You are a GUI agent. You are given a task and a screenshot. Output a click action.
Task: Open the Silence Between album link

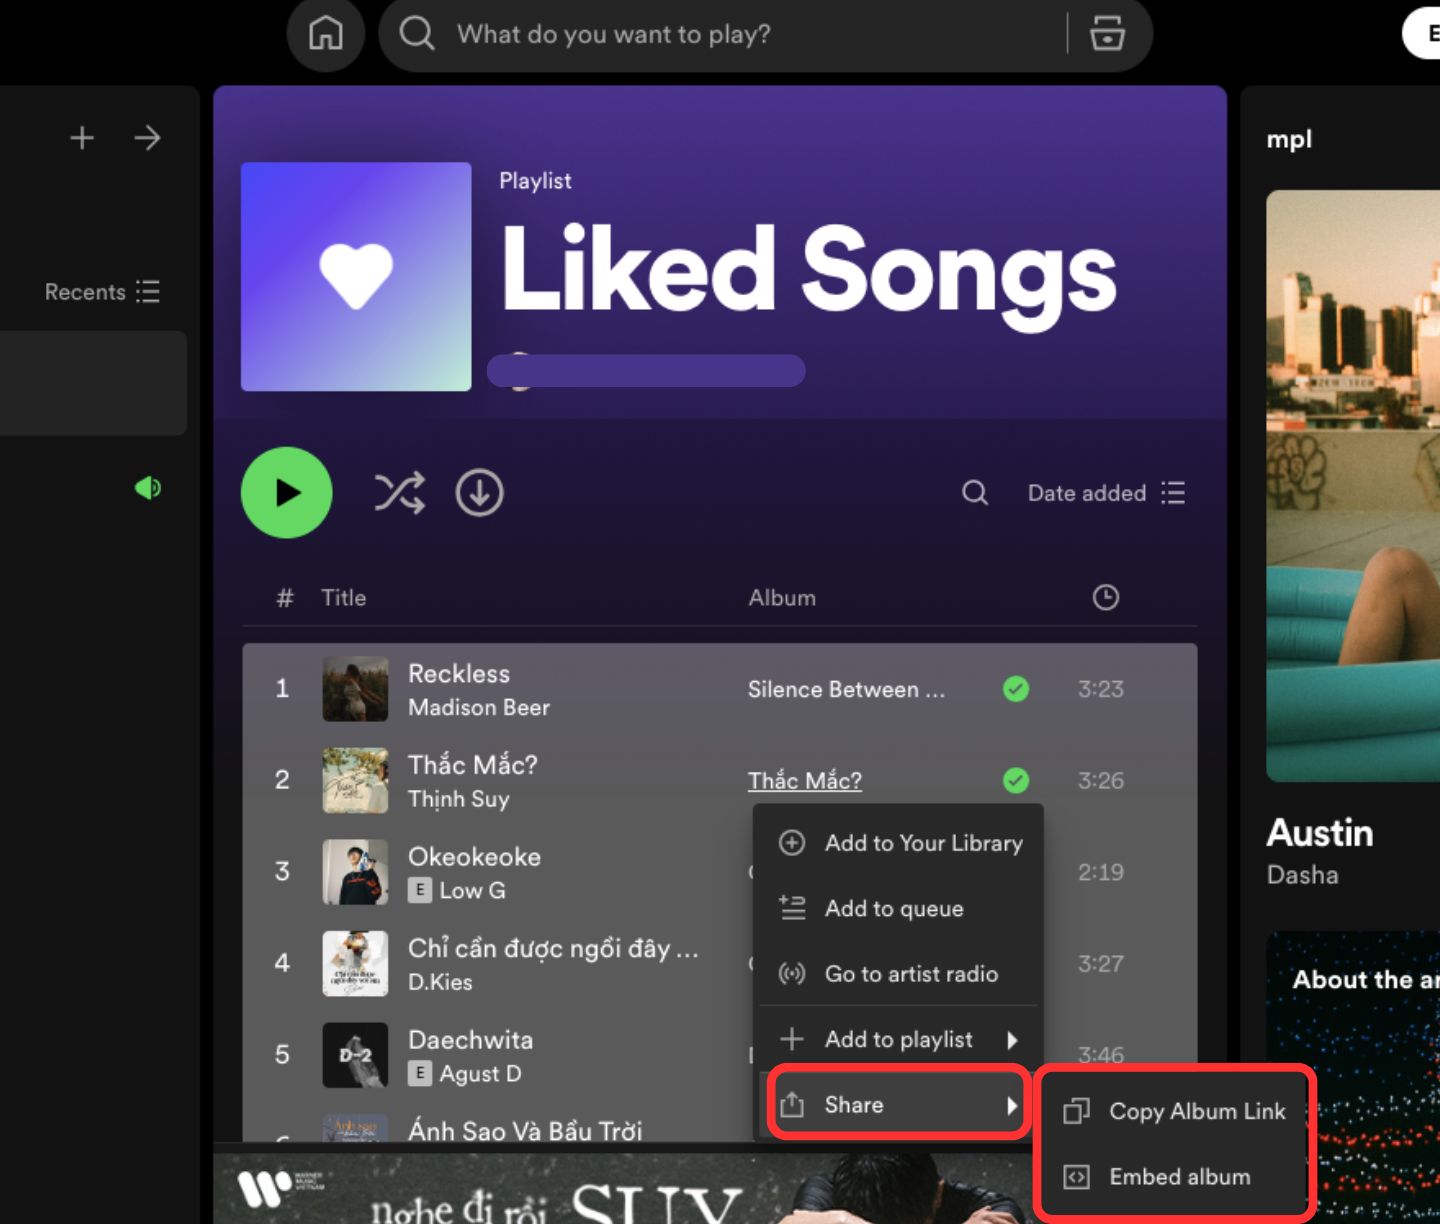[846, 689]
